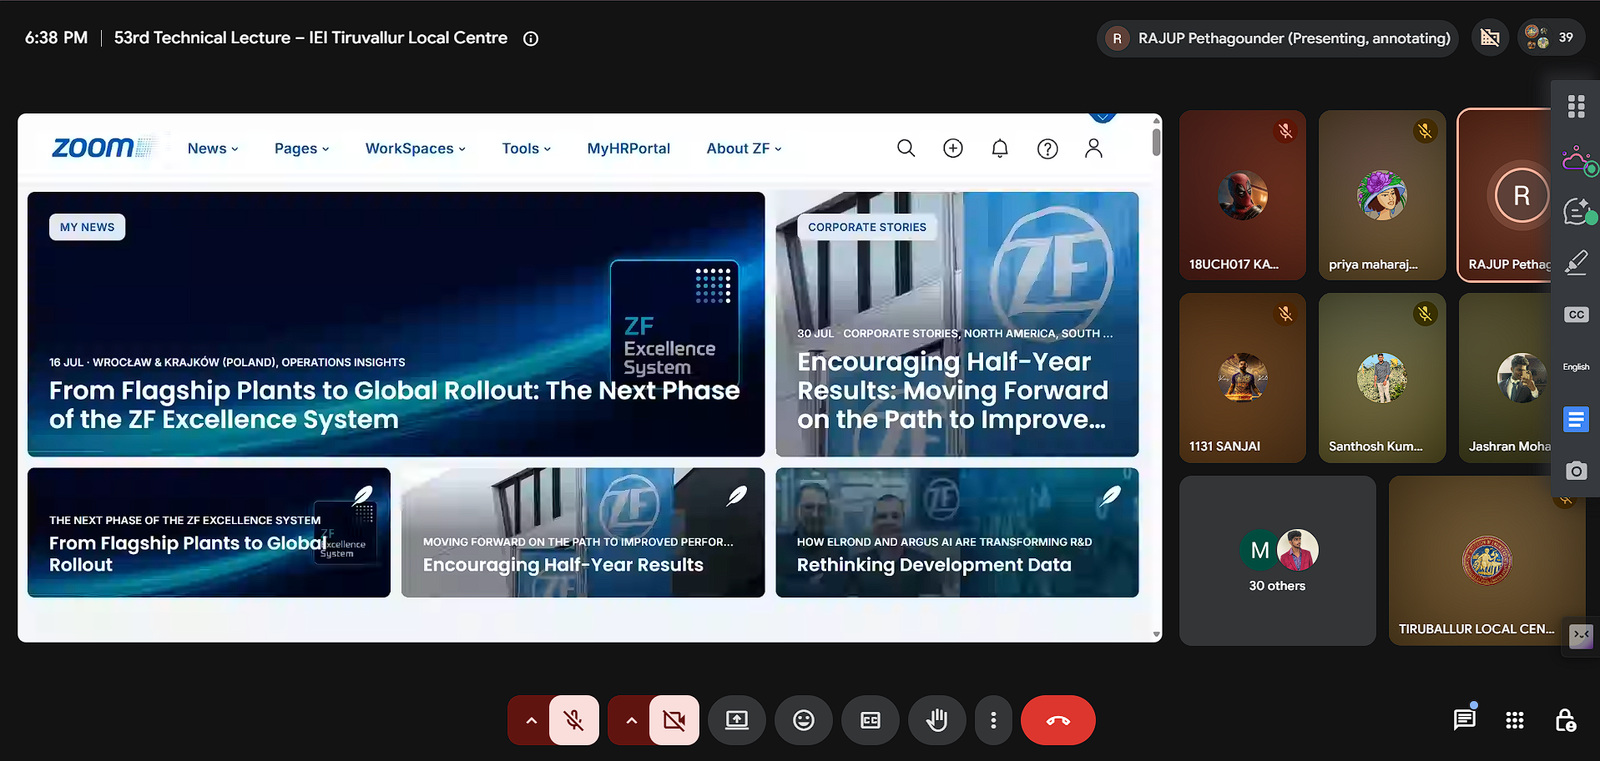Raise hand in the meeting
1600x761 pixels.
(x=937, y=720)
